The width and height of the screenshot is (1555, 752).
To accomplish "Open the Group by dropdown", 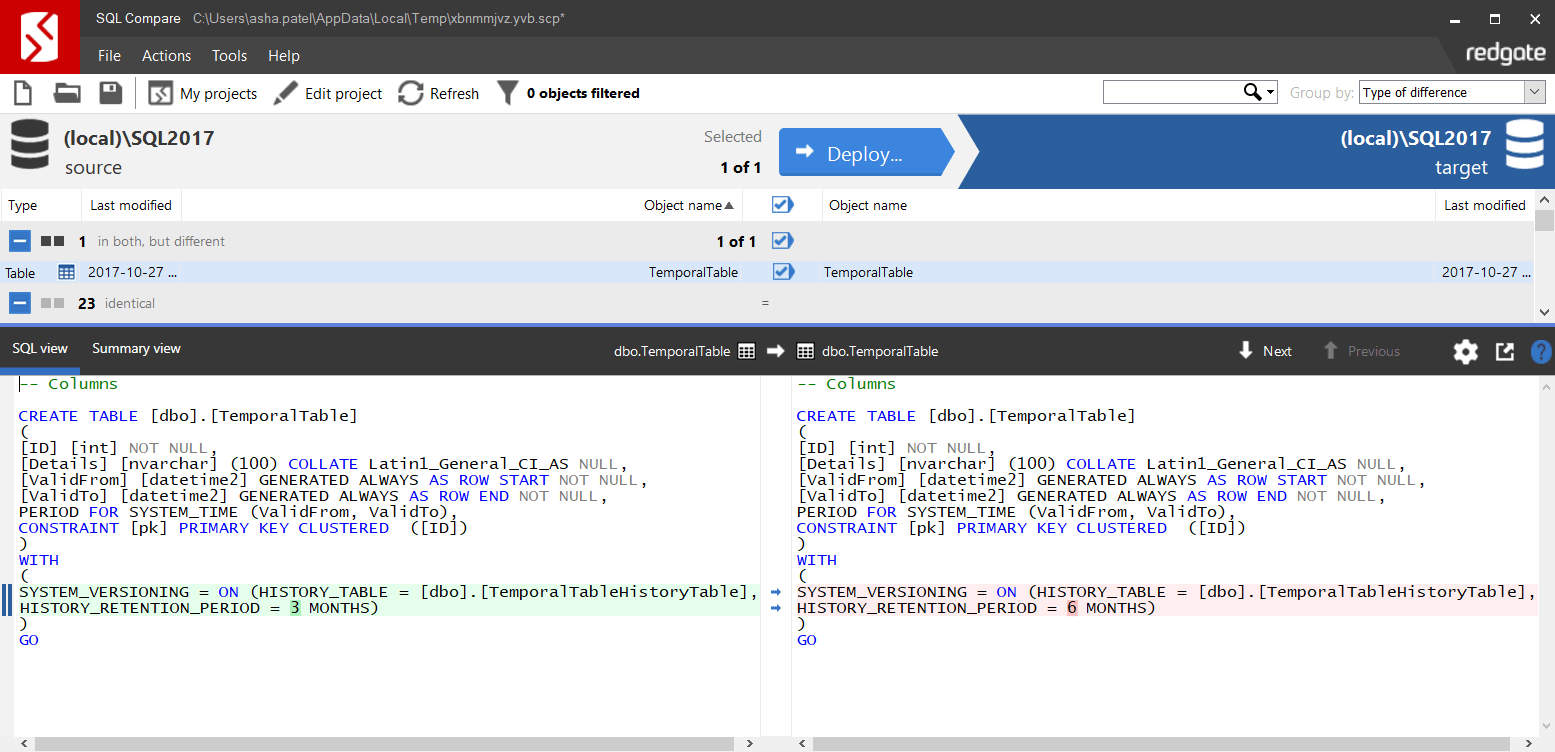I will pos(1452,92).
